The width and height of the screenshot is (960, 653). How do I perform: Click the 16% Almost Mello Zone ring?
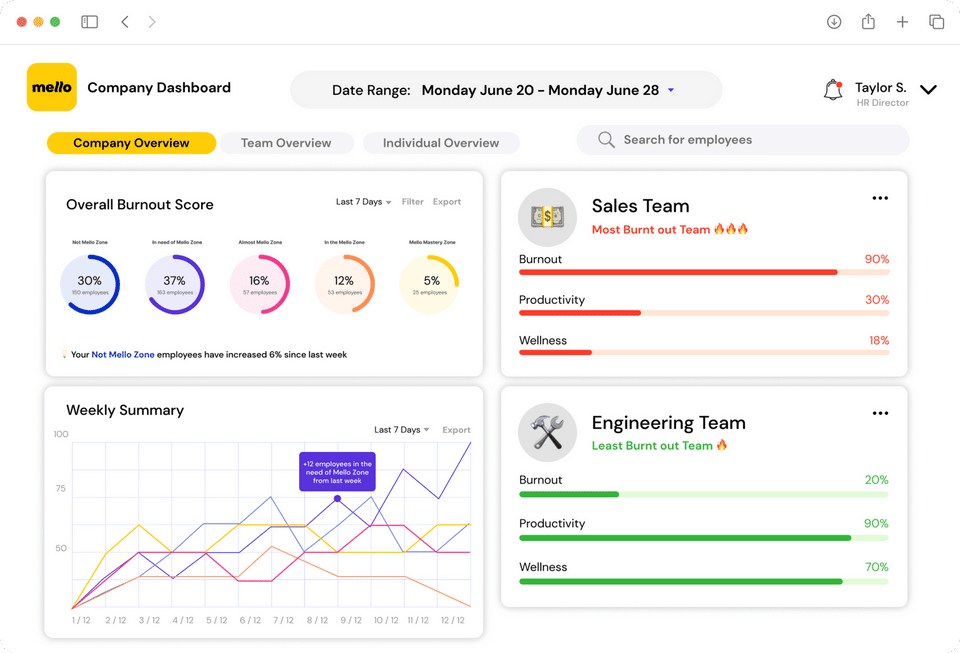[x=260, y=285]
